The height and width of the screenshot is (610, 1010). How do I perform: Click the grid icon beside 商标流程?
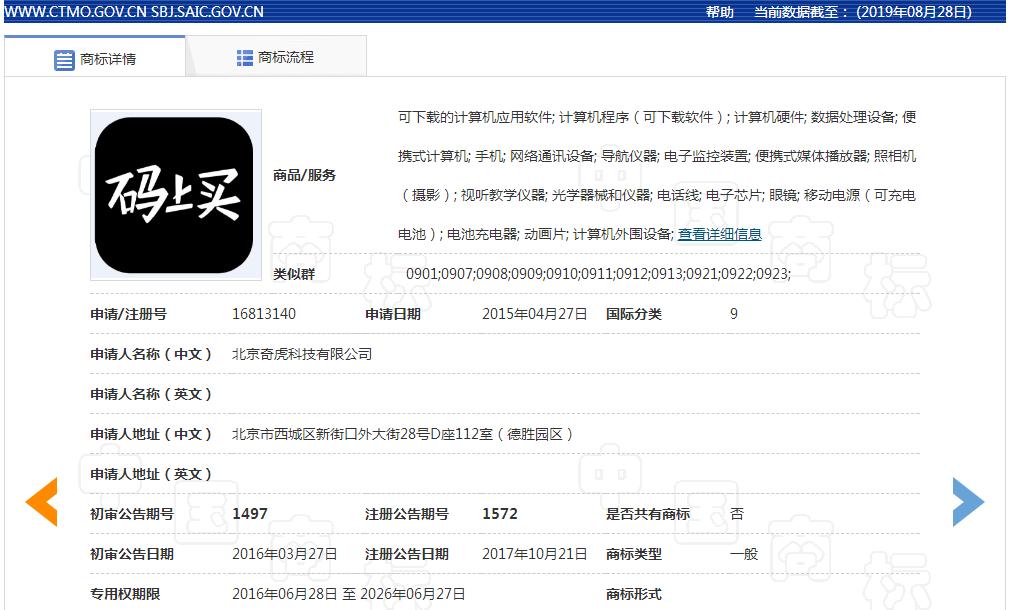click(243, 59)
